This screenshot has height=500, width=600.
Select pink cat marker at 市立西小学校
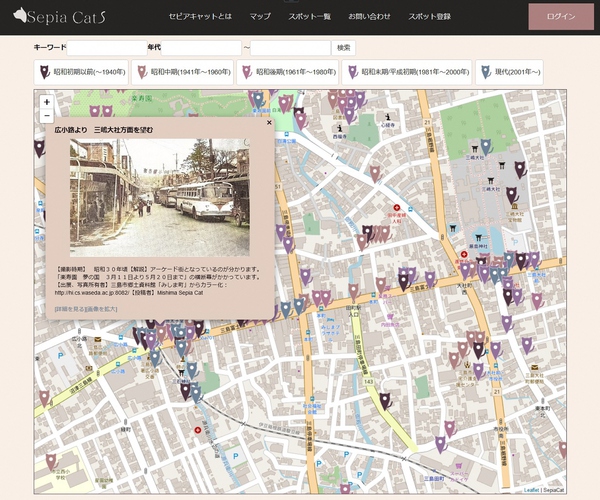tap(51, 462)
